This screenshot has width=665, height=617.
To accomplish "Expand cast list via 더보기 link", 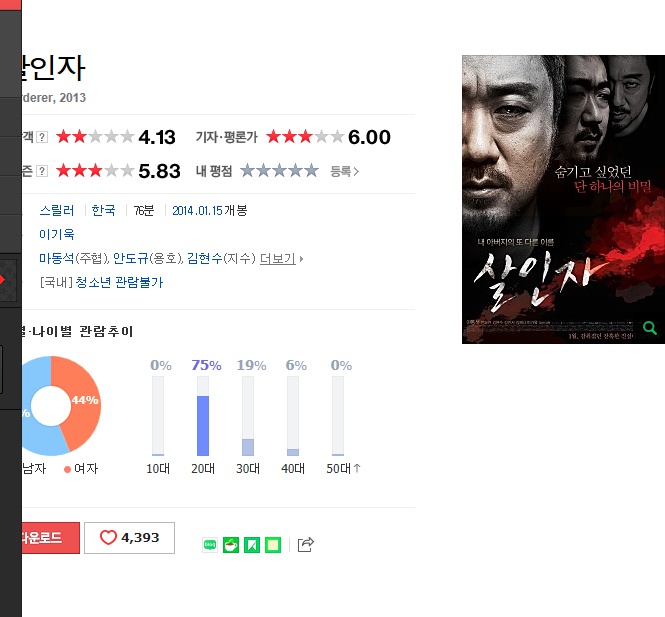I will (x=278, y=259).
